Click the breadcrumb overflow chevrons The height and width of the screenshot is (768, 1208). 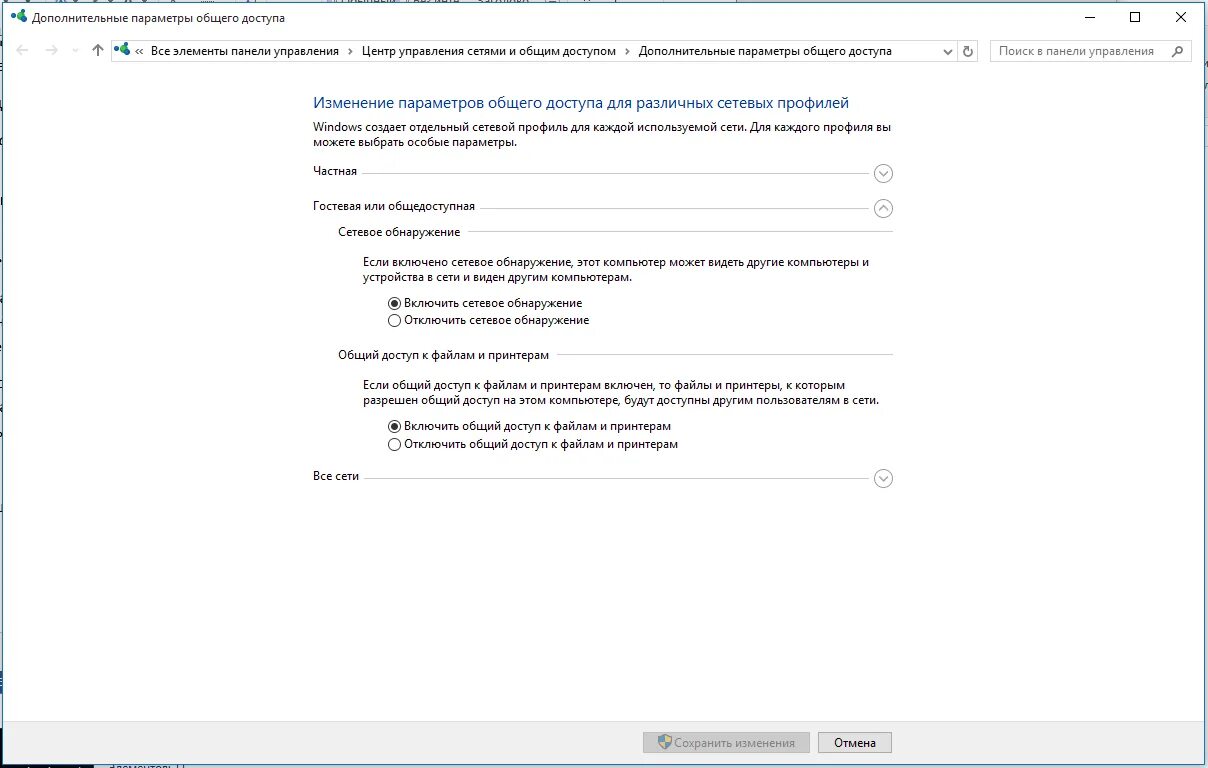point(140,51)
